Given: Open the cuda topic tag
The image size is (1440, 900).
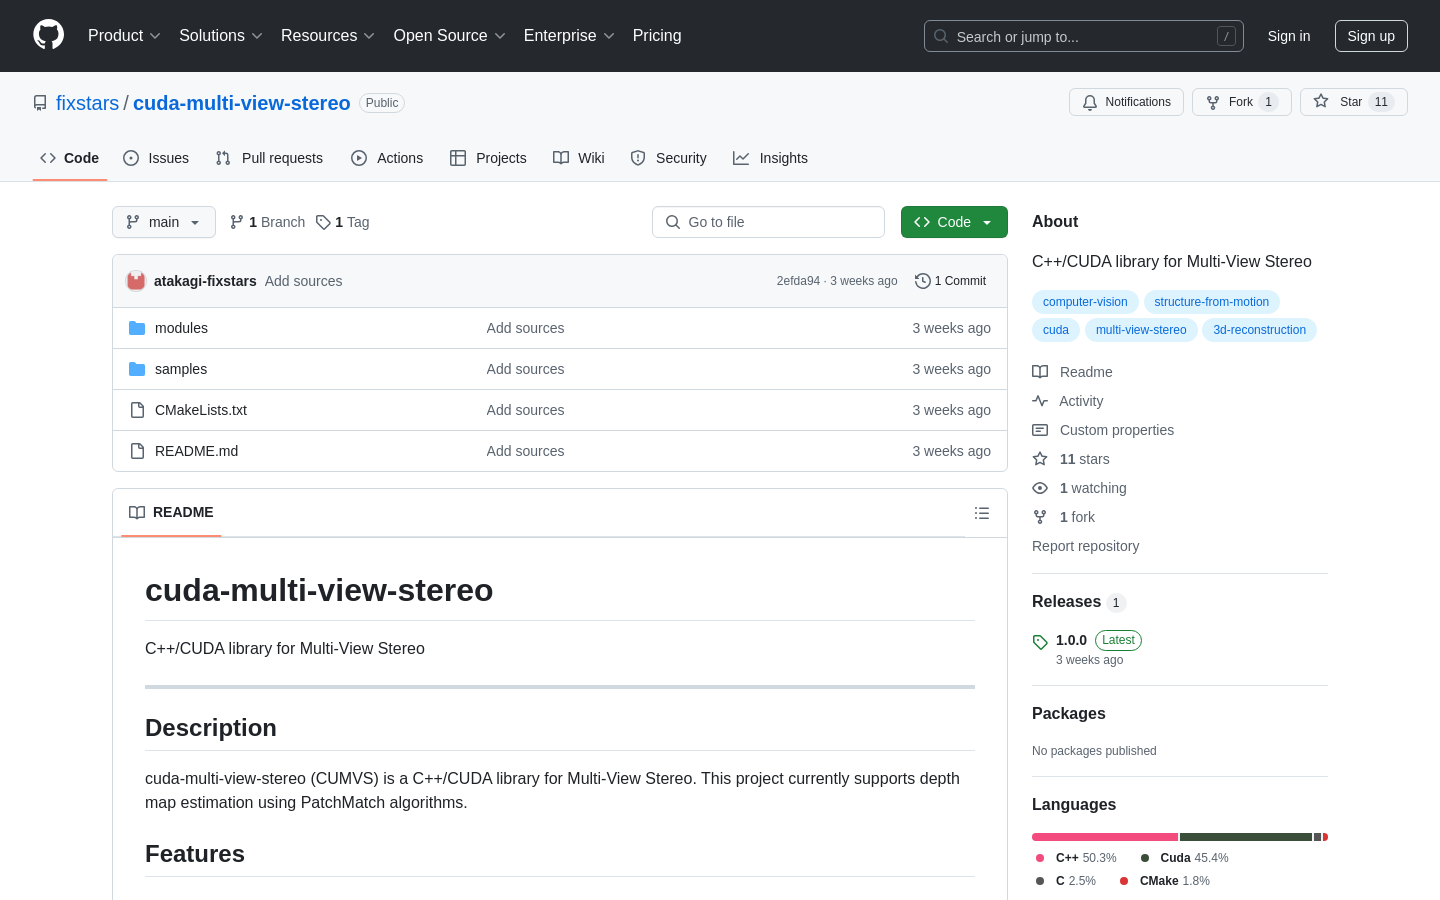Looking at the screenshot, I should 1056,330.
